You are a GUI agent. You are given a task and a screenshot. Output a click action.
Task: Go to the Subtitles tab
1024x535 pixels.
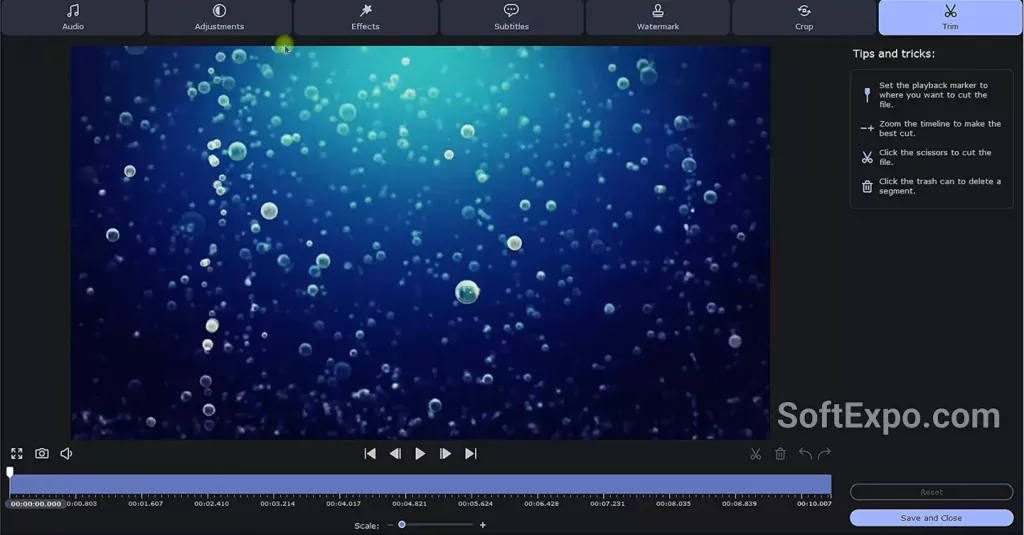click(x=511, y=18)
